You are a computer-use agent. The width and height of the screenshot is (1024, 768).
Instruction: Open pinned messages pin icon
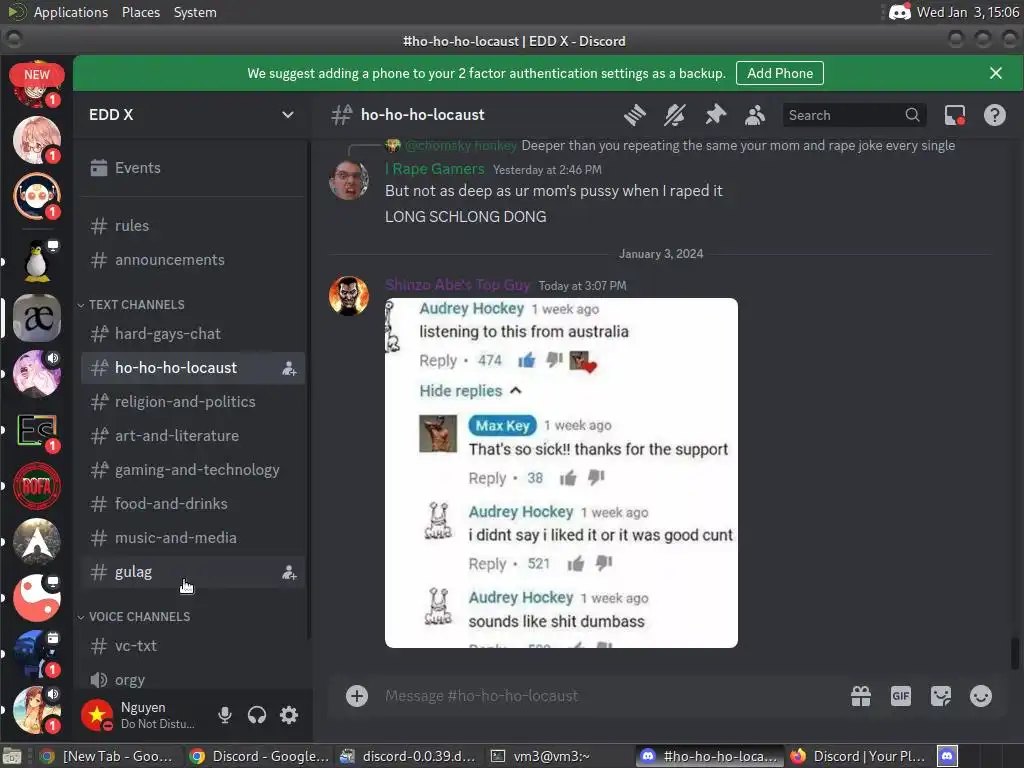coord(715,115)
